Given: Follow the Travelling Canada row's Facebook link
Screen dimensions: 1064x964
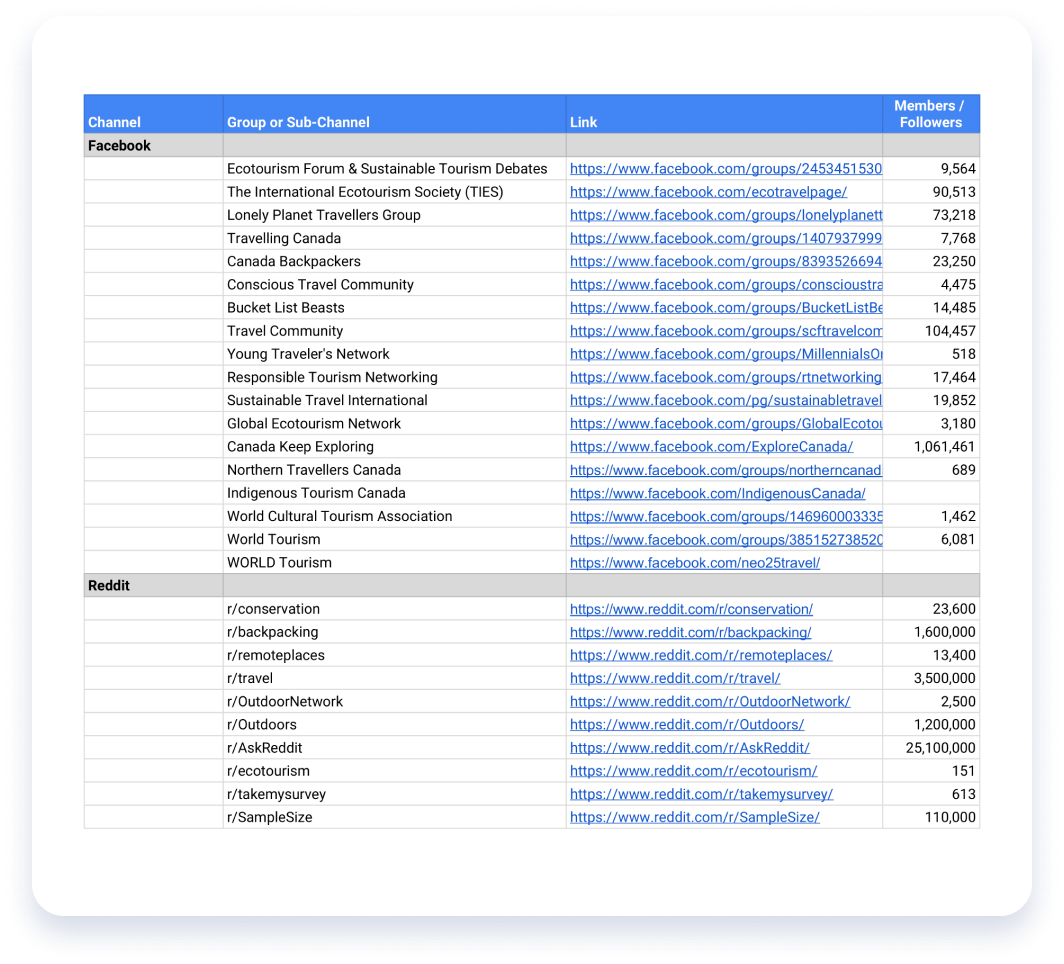Looking at the screenshot, I should pos(725,238).
